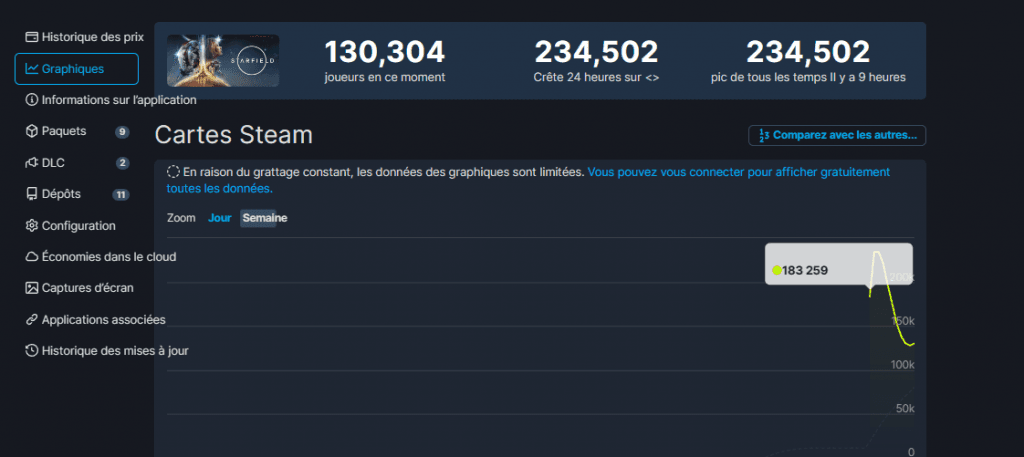Switch chart zoom to Jour
Viewport: 1024px width, 457px height.
[x=219, y=218]
